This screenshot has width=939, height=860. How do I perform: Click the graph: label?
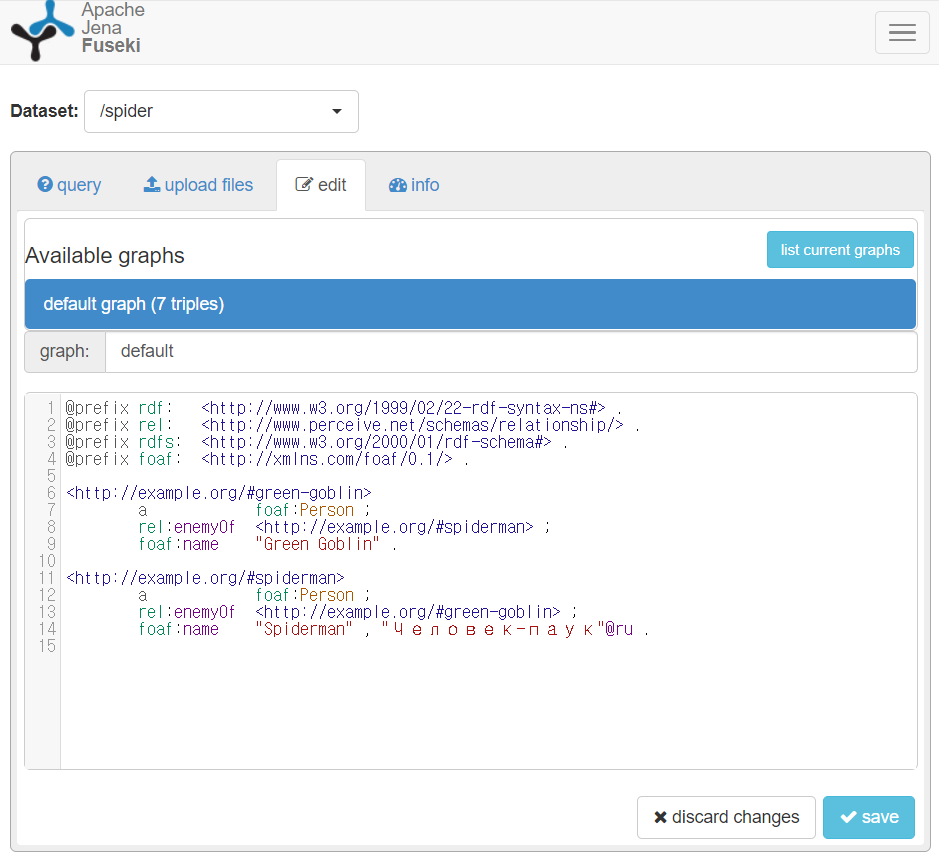(x=65, y=352)
